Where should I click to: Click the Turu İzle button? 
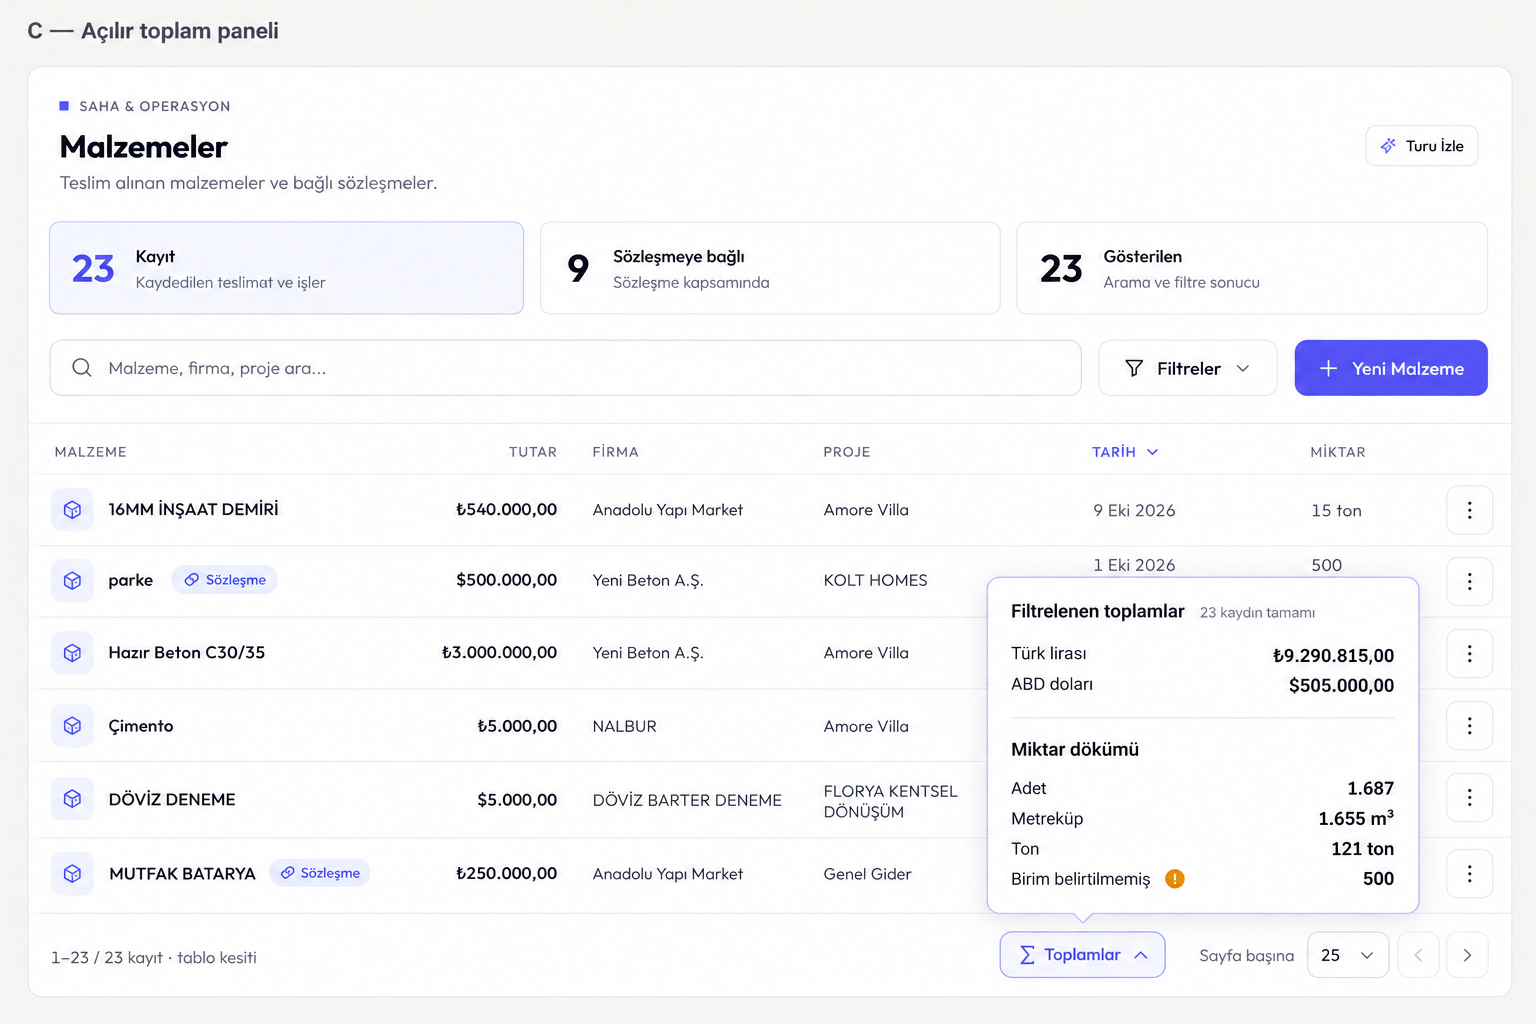[1422, 146]
